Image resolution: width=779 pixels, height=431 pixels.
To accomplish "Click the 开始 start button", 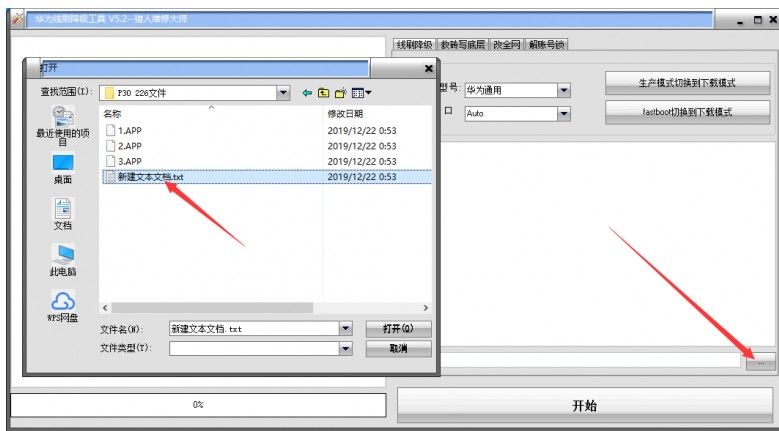I will tap(585, 405).
